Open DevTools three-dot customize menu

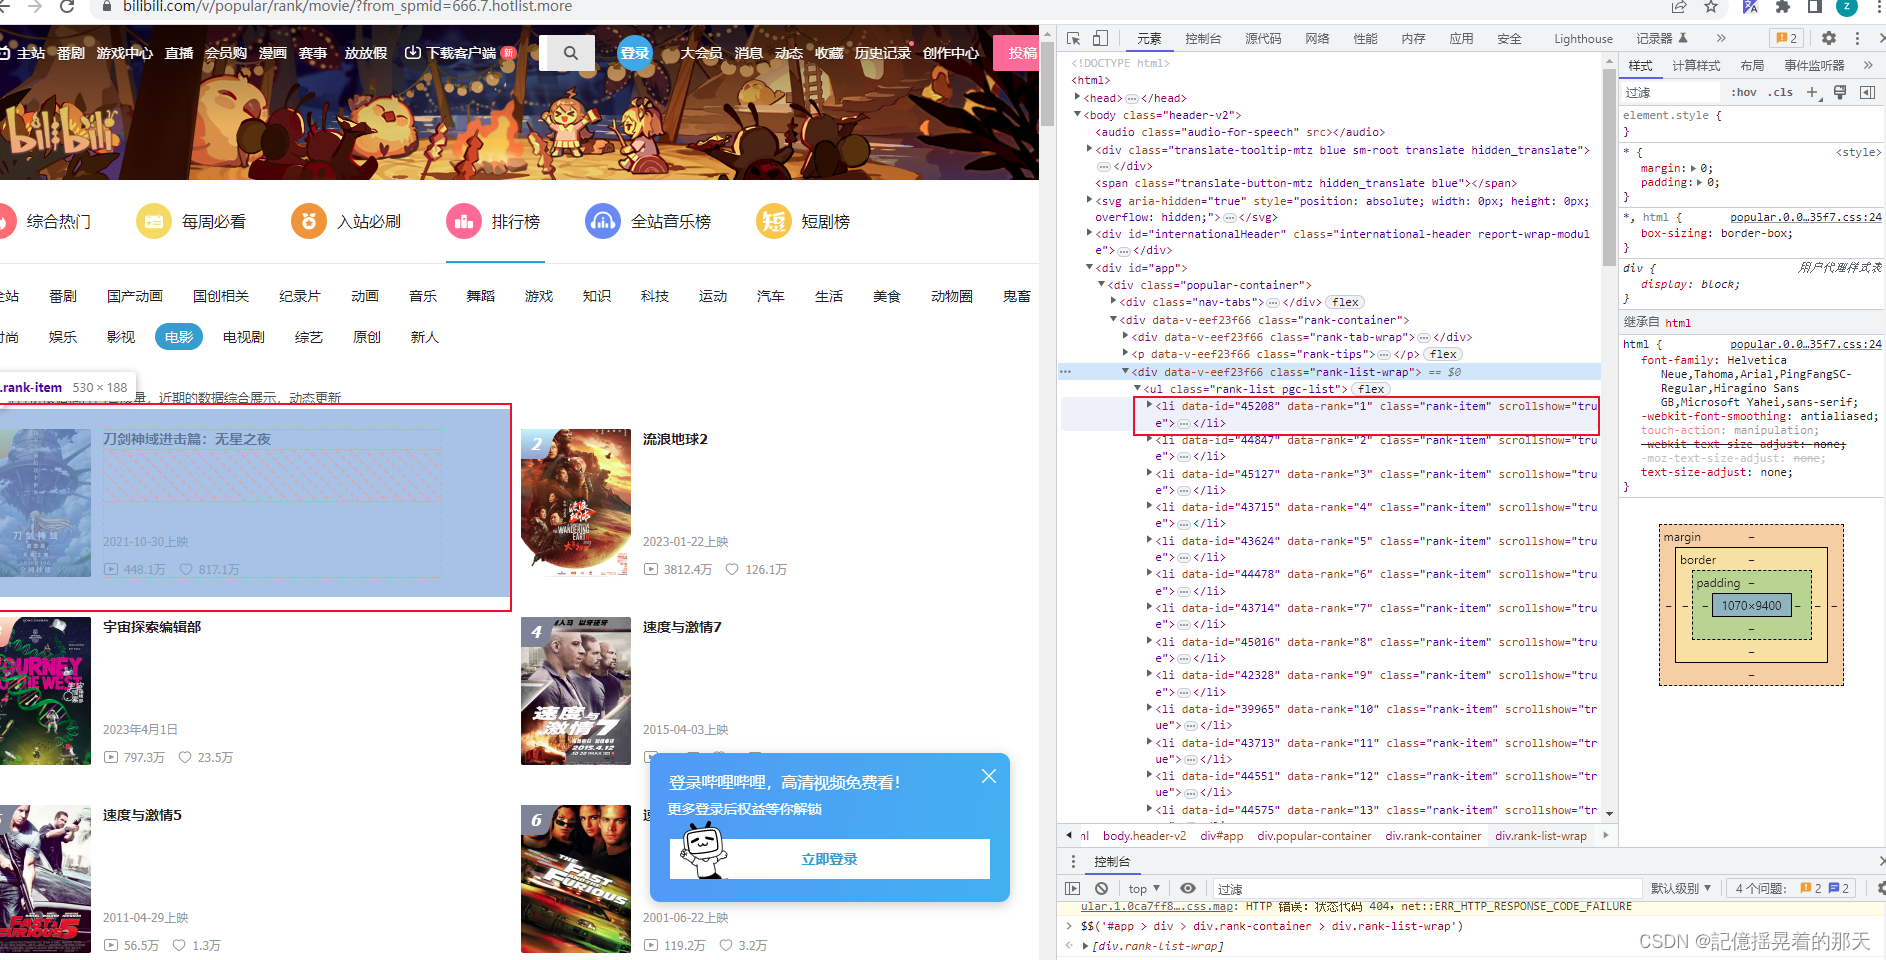tap(1858, 38)
